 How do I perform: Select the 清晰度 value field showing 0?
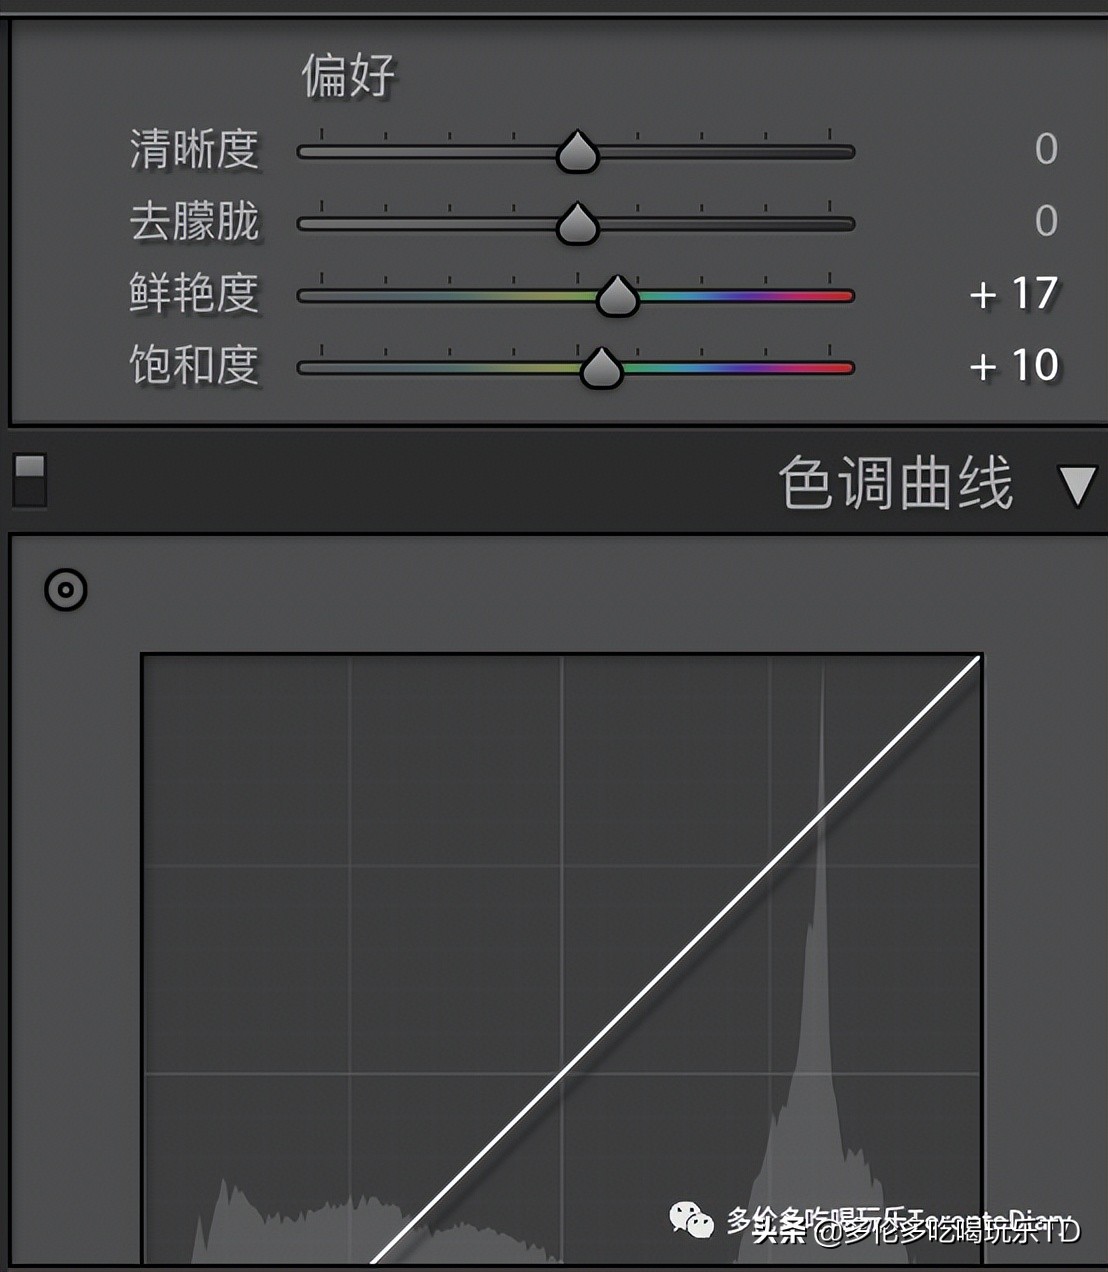pyautogui.click(x=1046, y=149)
